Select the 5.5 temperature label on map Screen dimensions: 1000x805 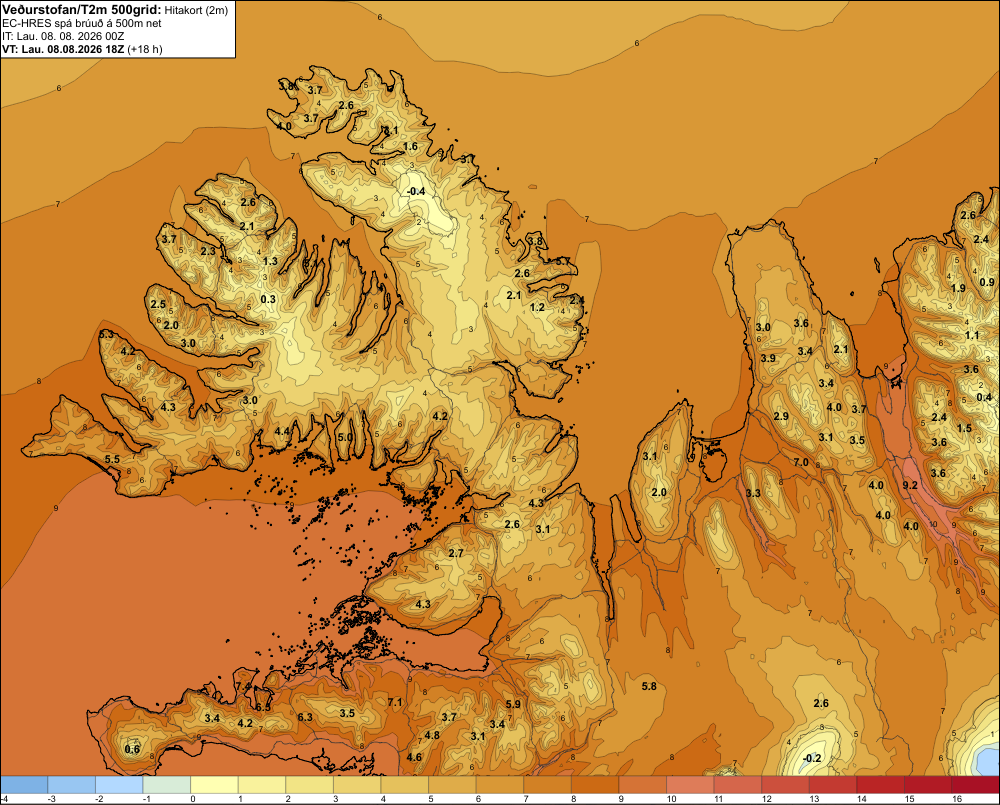[112, 459]
